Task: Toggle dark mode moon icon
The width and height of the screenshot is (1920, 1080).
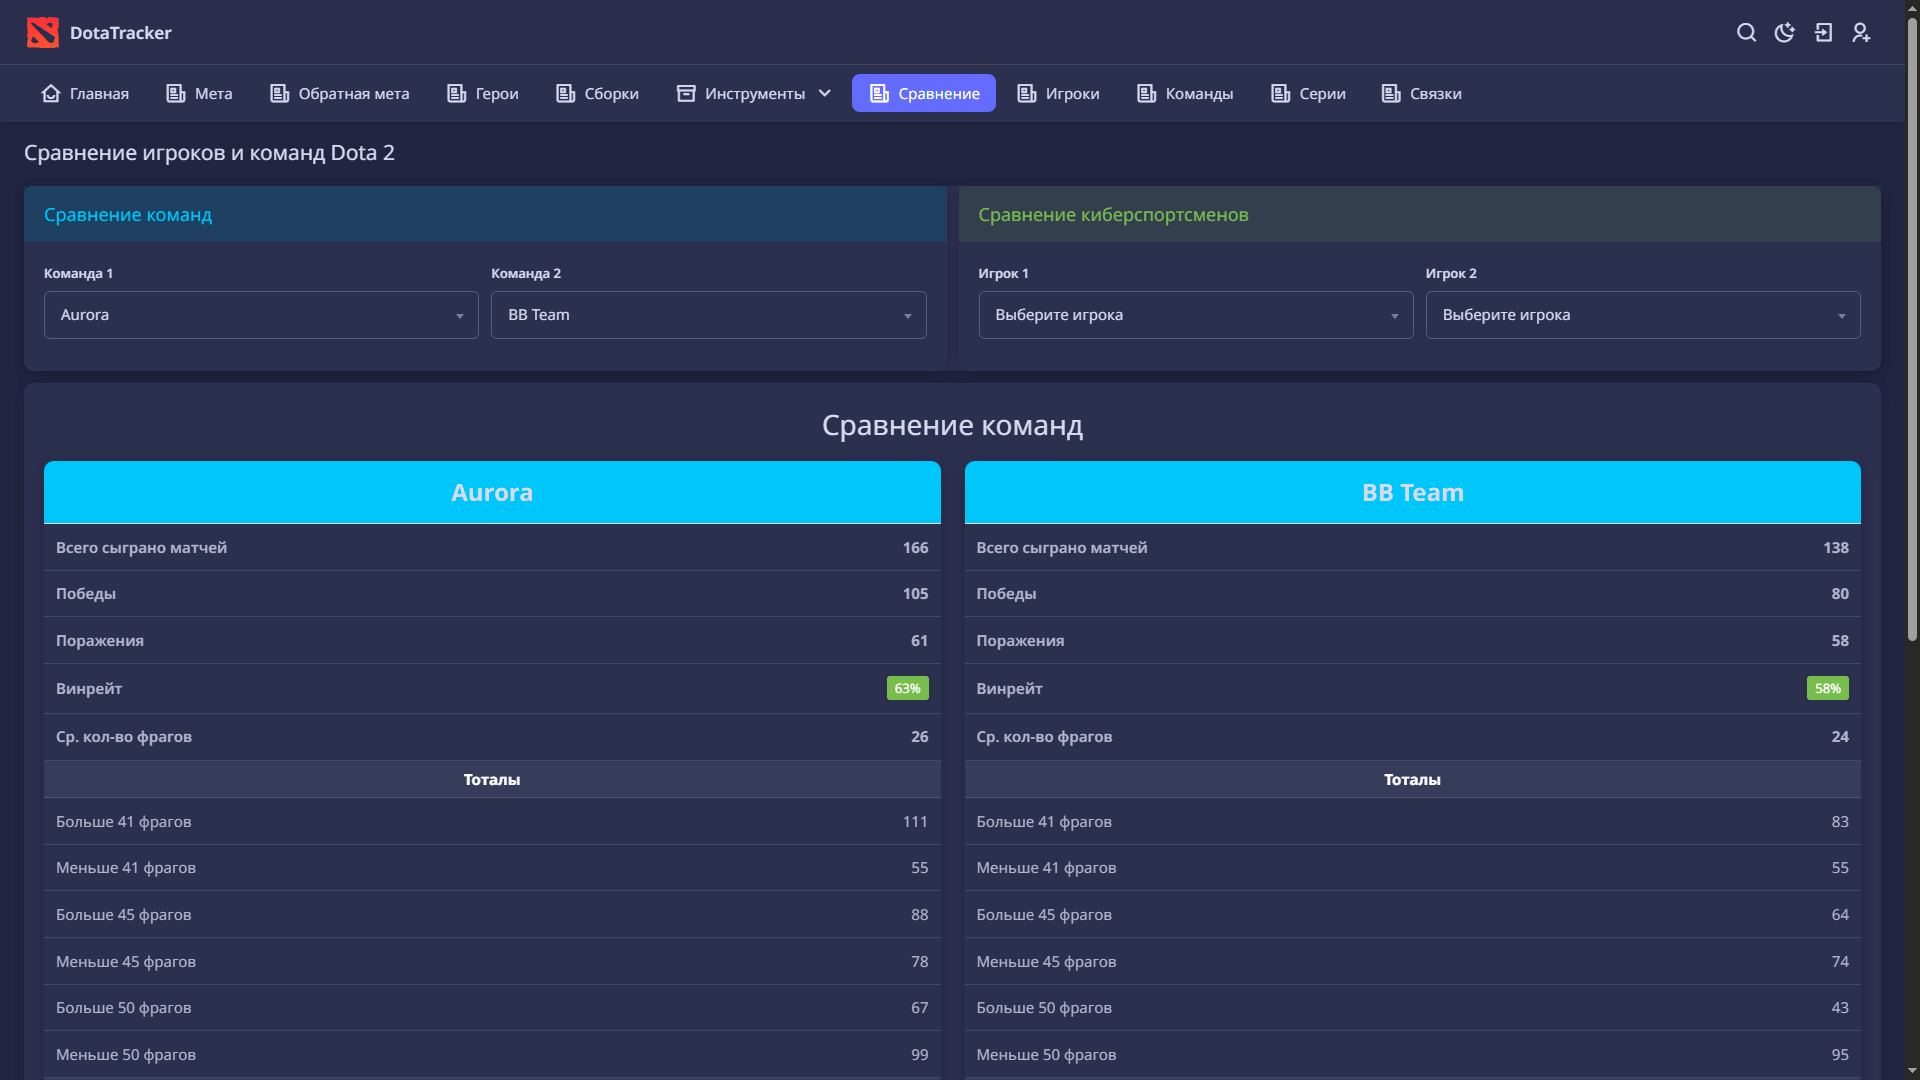Action: coord(1785,33)
